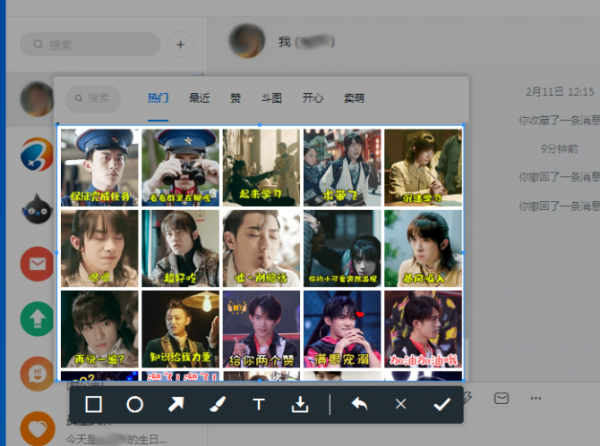Confirm screenshot with checkmark icon
The height and width of the screenshot is (446, 600).
tap(442, 404)
